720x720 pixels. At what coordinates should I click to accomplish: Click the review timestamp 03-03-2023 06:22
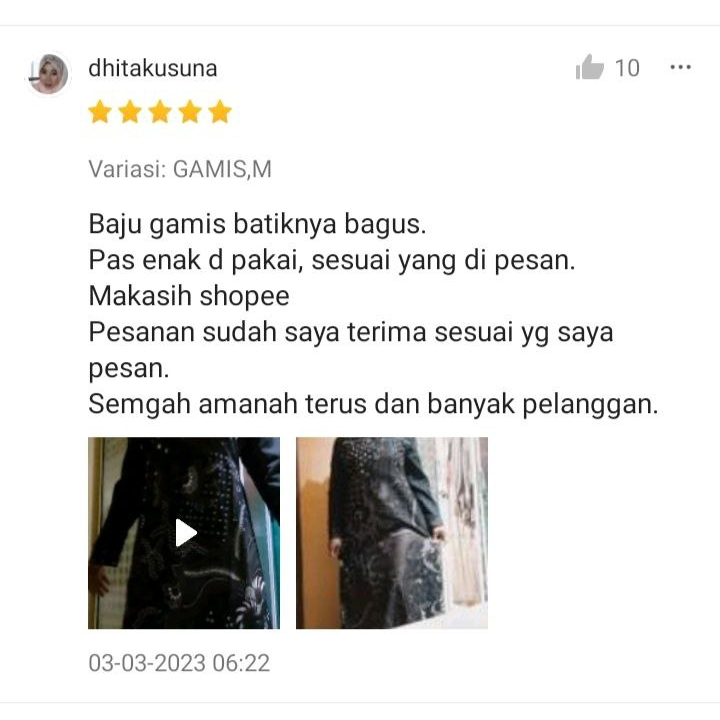click(x=179, y=663)
